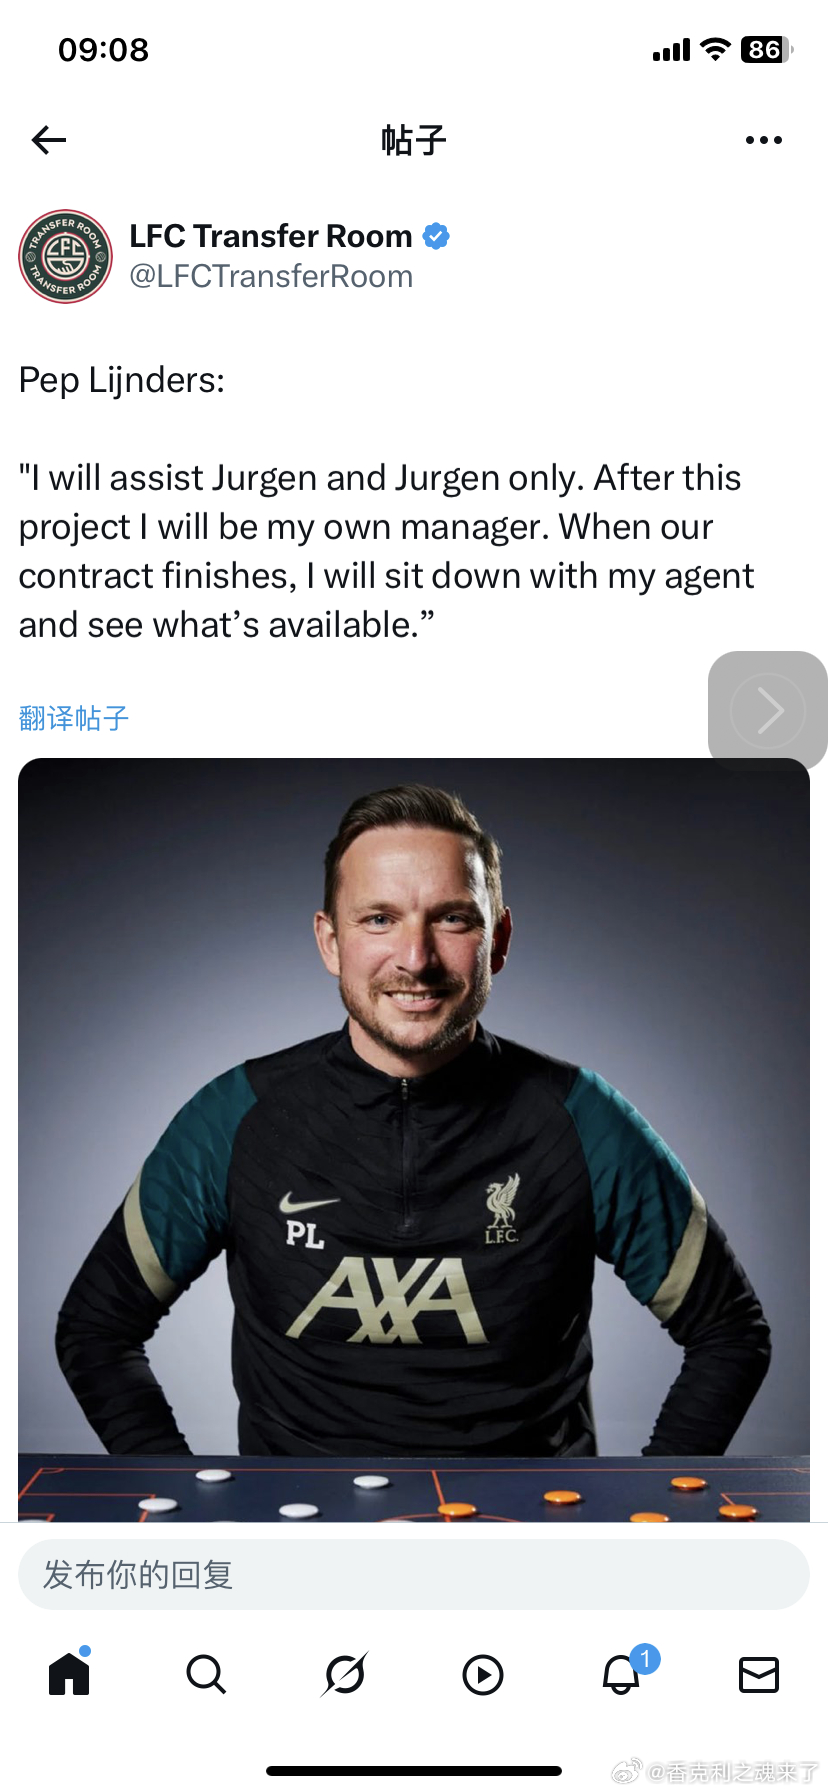Open notifications bell with 1 badge
Screen dimensions: 828x1792
tap(622, 1673)
